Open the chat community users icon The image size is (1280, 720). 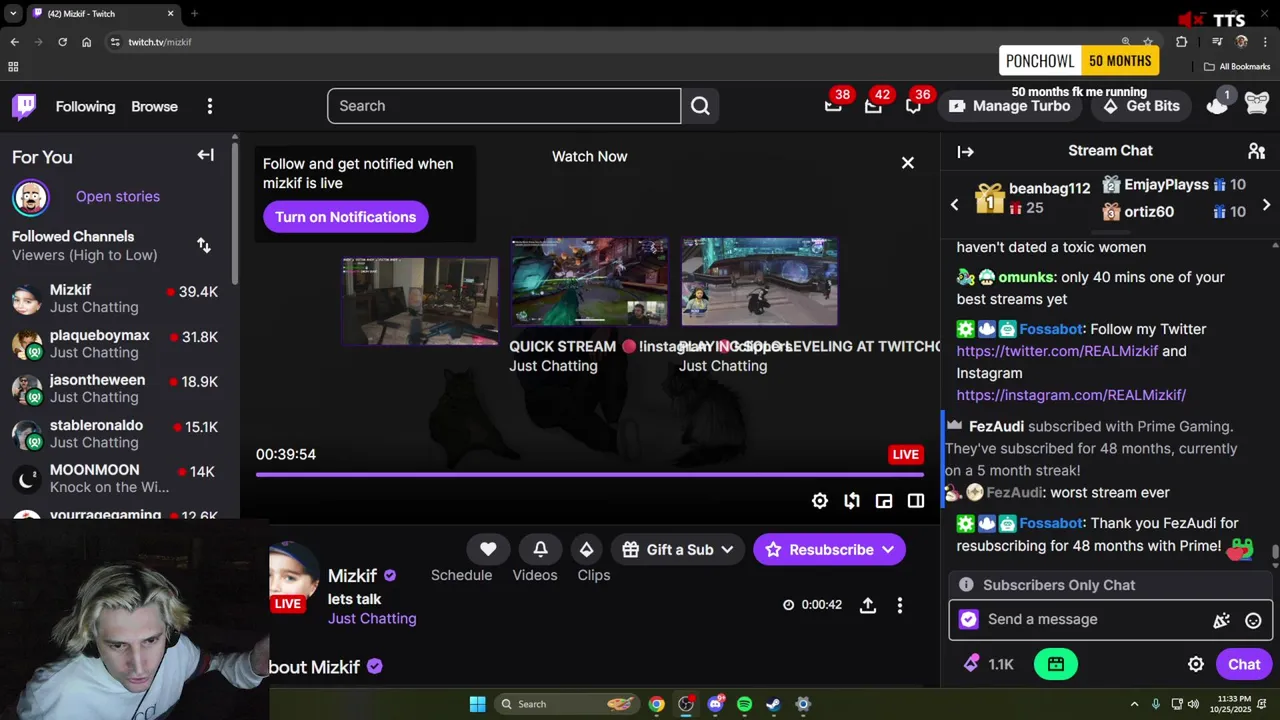[x=1257, y=151]
